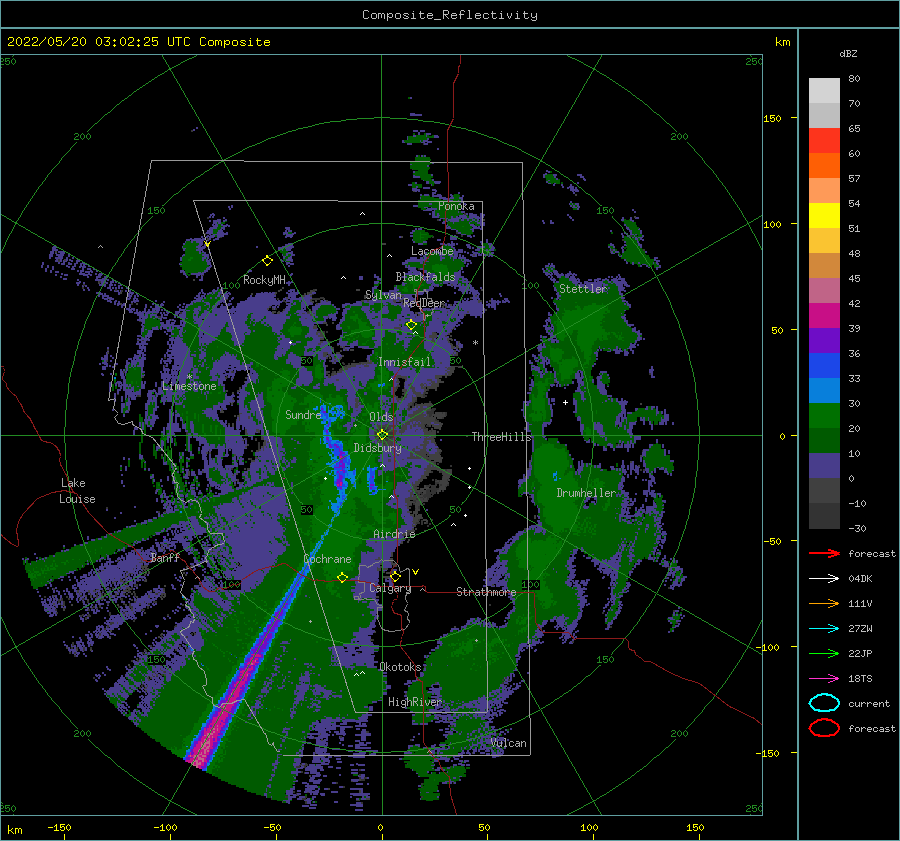Click the dBZ legend heading
The image size is (900, 841).
pyautogui.click(x=848, y=53)
